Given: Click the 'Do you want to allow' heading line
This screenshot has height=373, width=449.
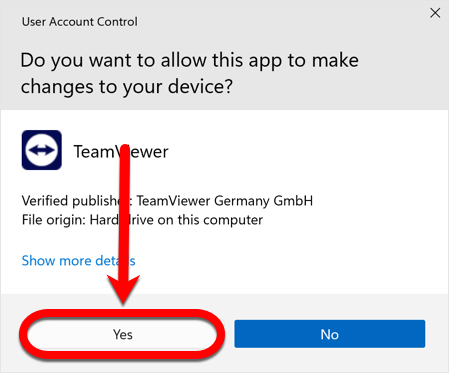Looking at the screenshot, I should coord(190,60).
